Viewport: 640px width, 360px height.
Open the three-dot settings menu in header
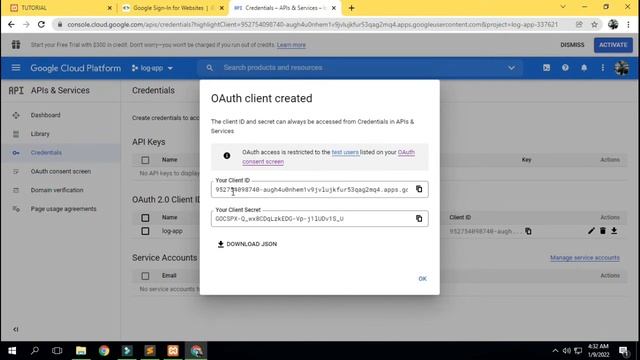point(602,68)
